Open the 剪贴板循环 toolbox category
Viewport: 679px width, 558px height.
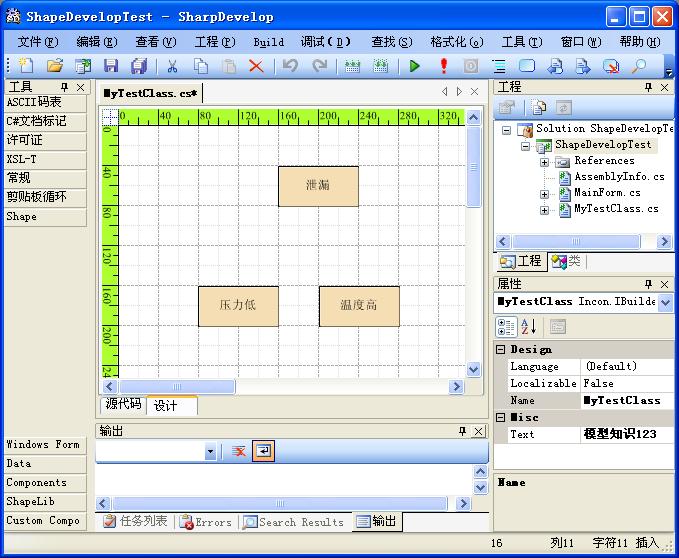pos(45,197)
